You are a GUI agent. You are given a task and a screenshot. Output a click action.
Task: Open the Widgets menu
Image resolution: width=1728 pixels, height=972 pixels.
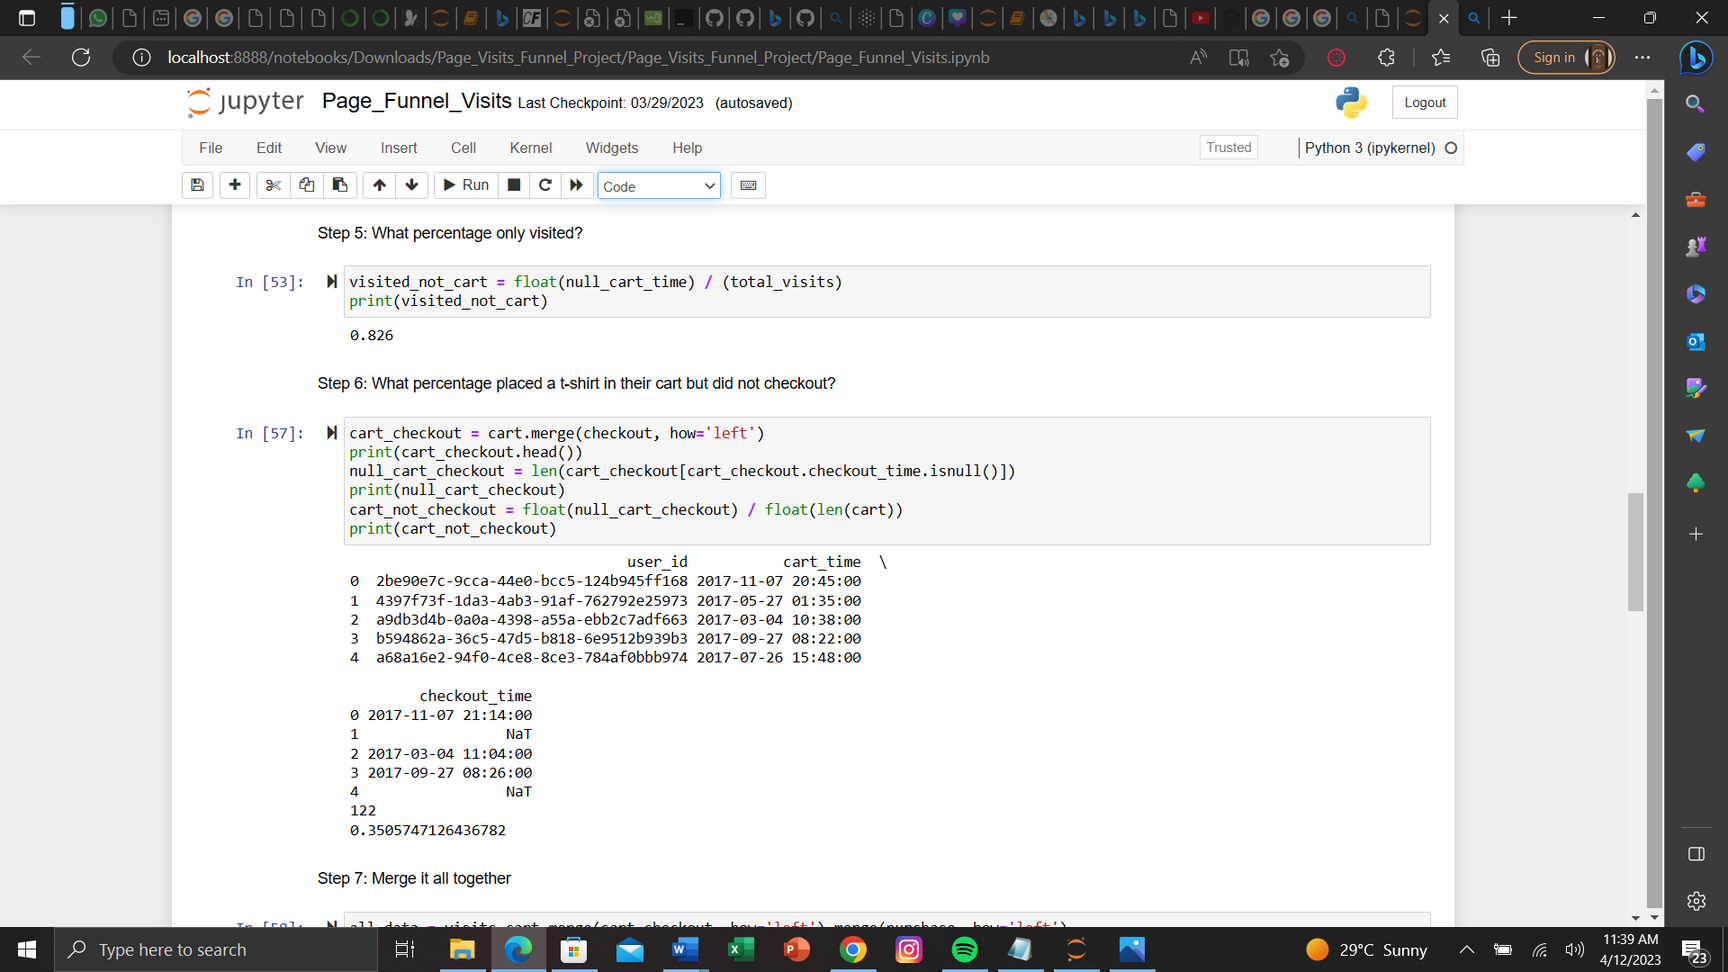point(612,148)
